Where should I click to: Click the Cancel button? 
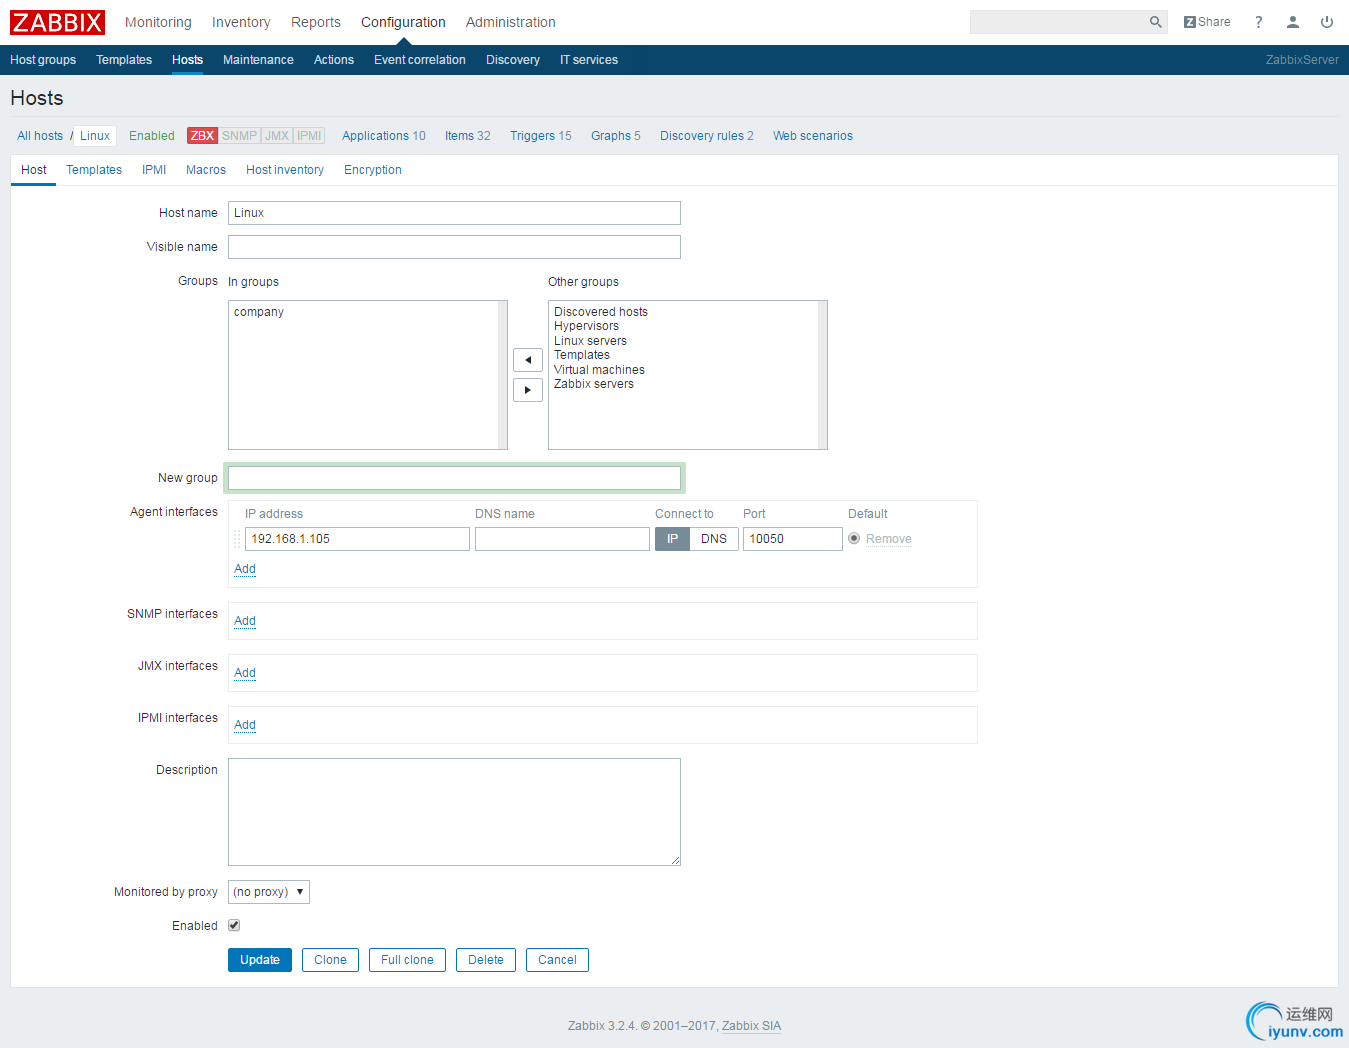coord(557,960)
